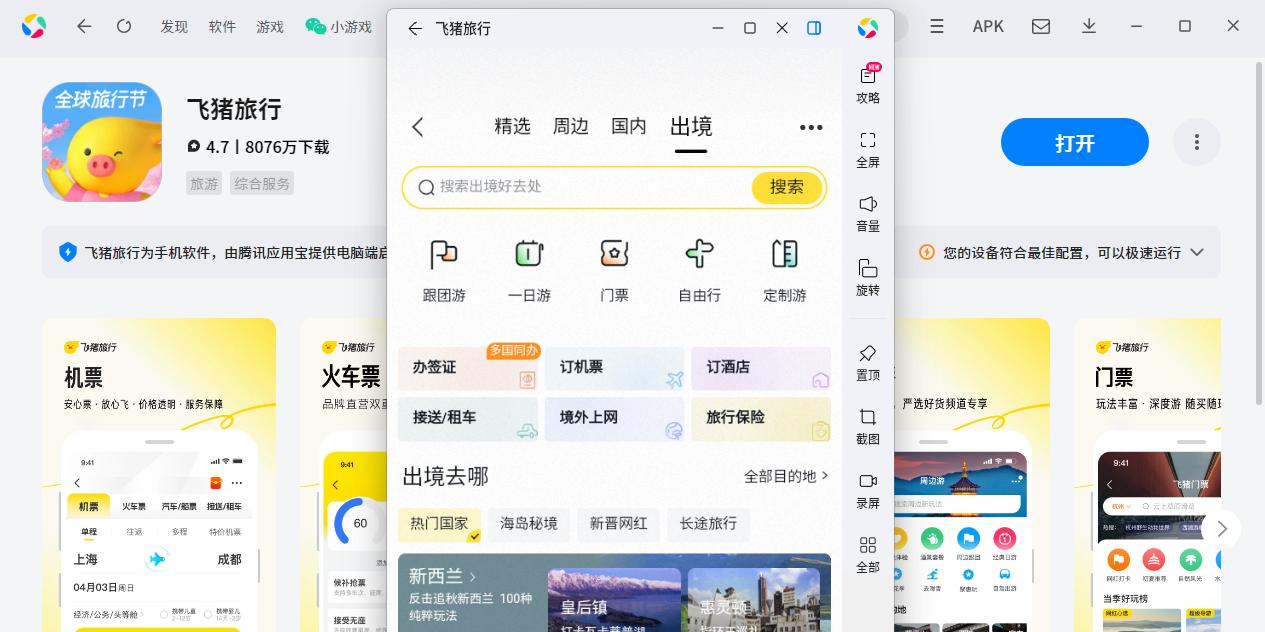Open the mail messages icon
The width and height of the screenshot is (1265, 632).
point(1041,27)
